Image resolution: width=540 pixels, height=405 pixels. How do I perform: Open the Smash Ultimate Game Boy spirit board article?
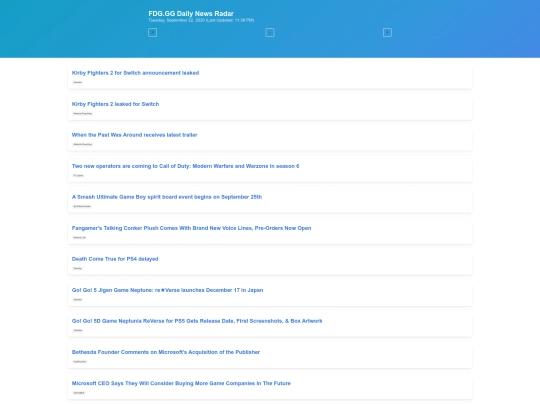[x=167, y=197]
